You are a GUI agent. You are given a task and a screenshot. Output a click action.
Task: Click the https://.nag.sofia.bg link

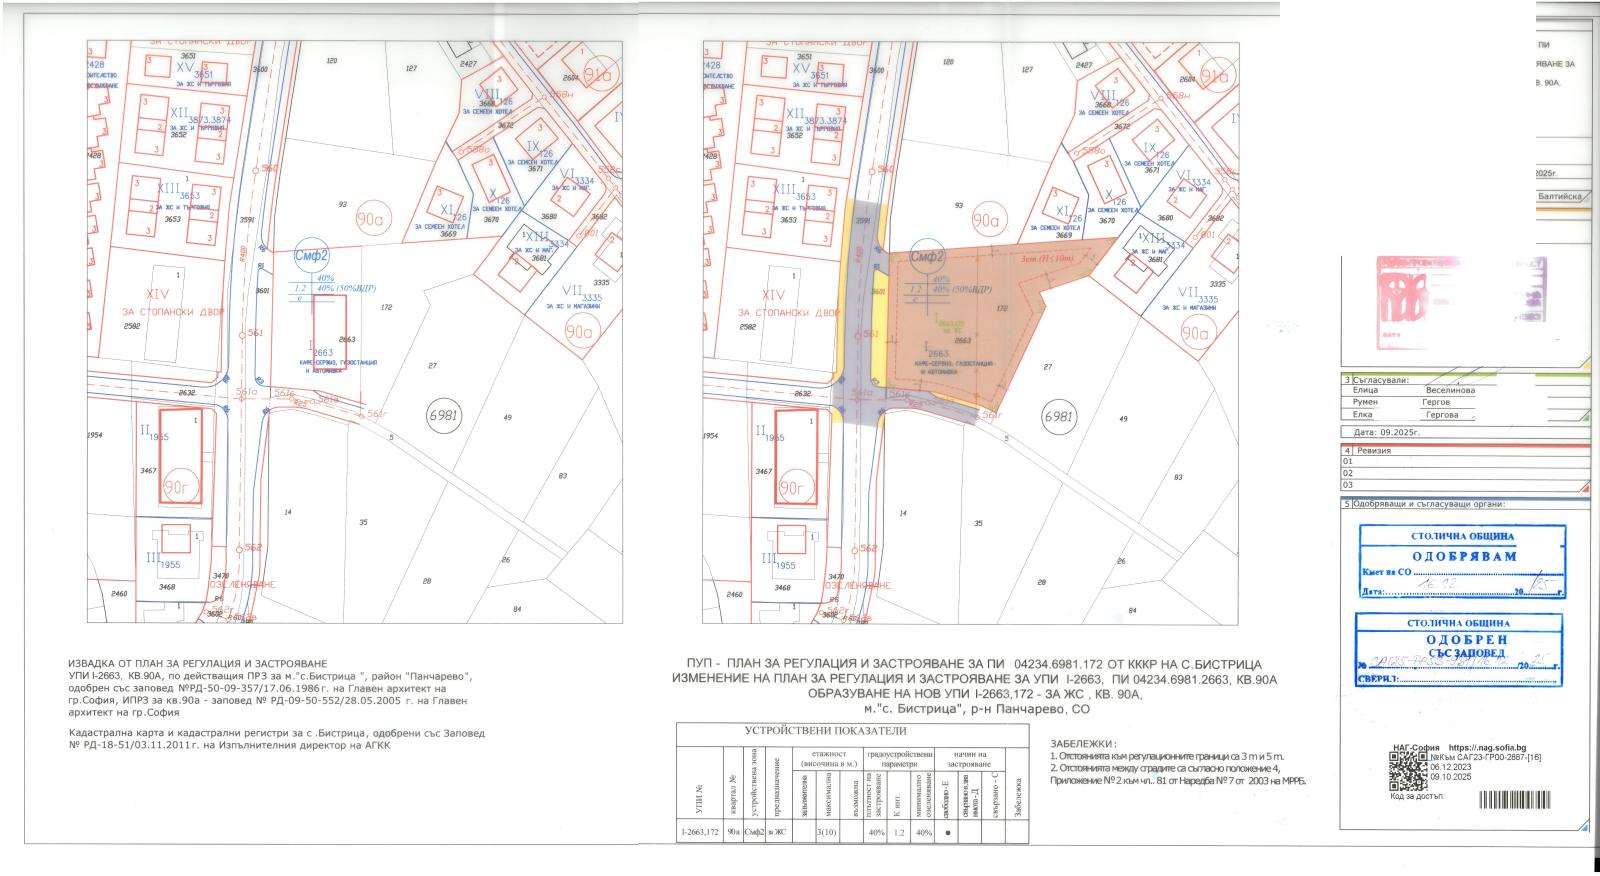pyautogui.click(x=1487, y=748)
